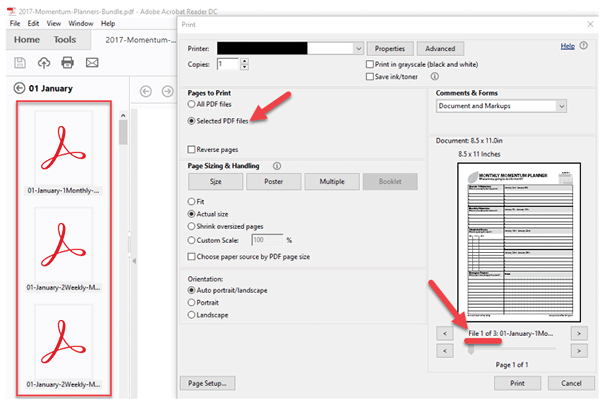Go to previous page in preview

click(445, 351)
